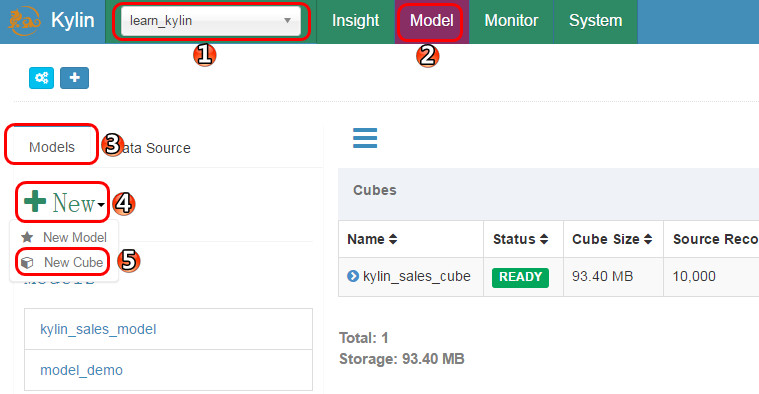This screenshot has width=759, height=394.
Task: Click the star icon beside New Model
Action: [x=27, y=237]
